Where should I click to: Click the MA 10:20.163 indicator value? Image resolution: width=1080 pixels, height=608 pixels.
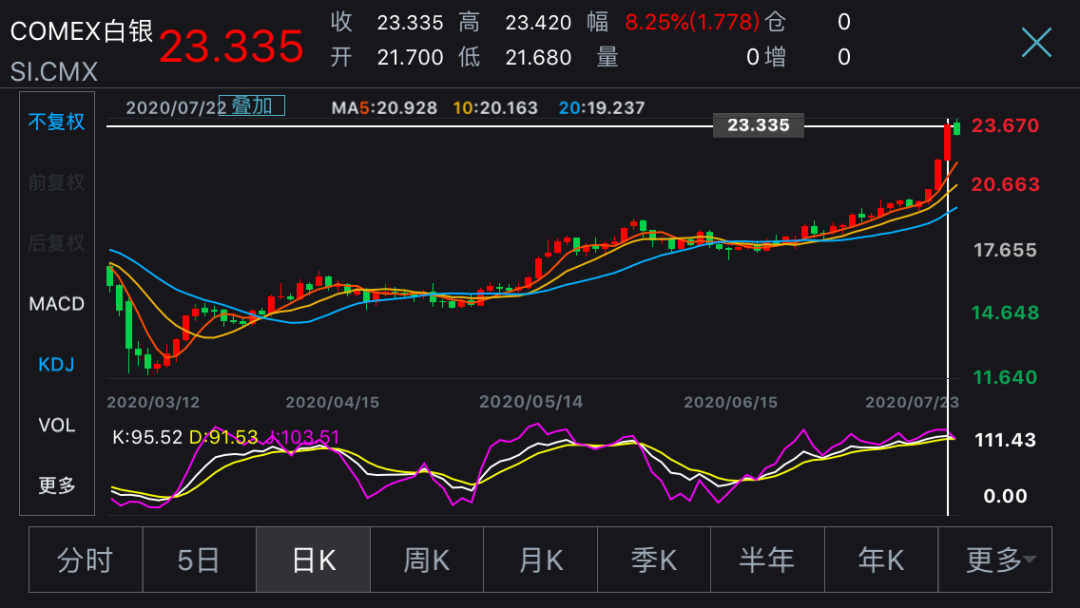point(495,108)
